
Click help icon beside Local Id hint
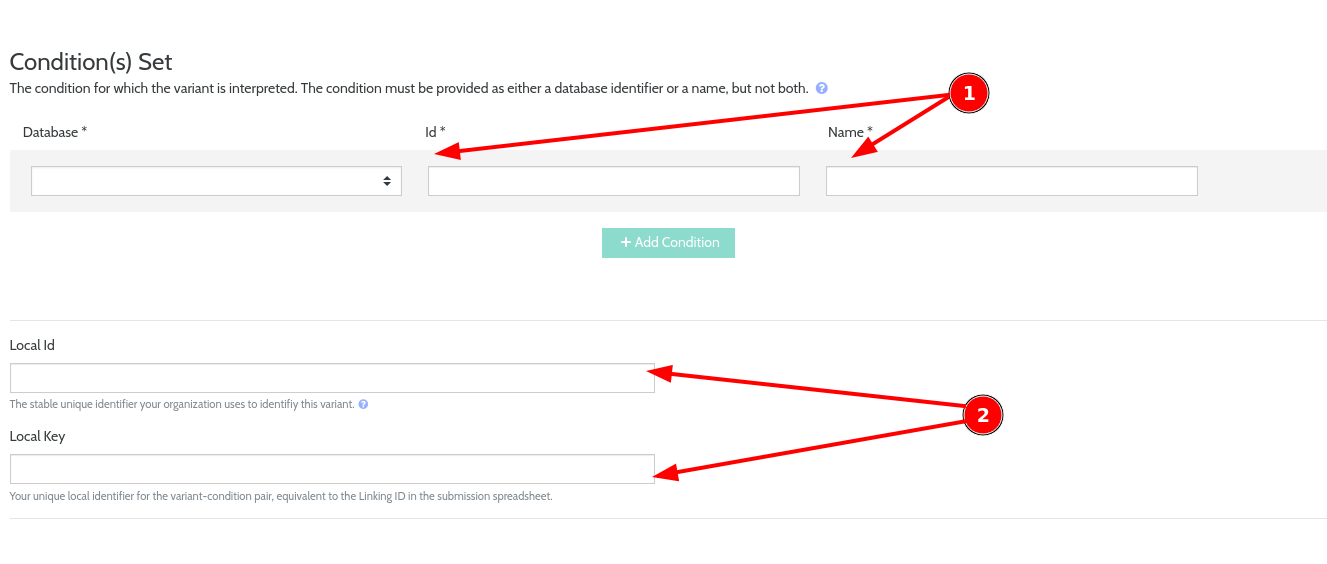(x=363, y=404)
